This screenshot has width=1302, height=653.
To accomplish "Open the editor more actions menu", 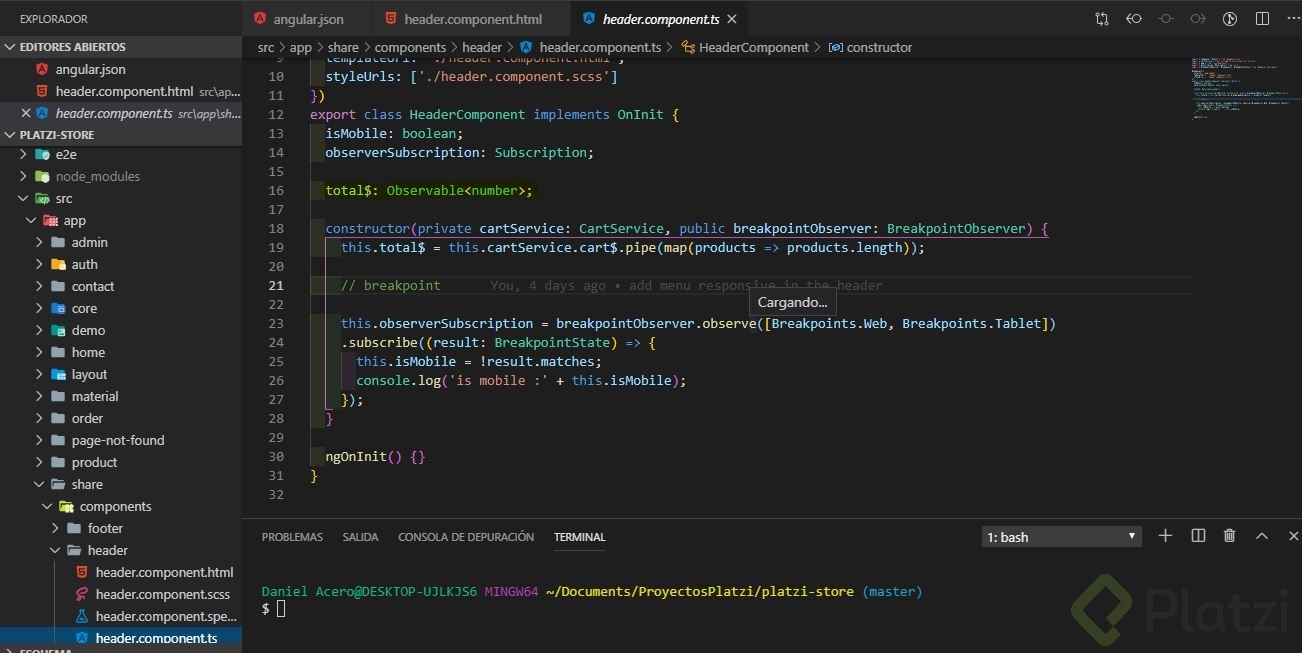I will click(1292, 19).
